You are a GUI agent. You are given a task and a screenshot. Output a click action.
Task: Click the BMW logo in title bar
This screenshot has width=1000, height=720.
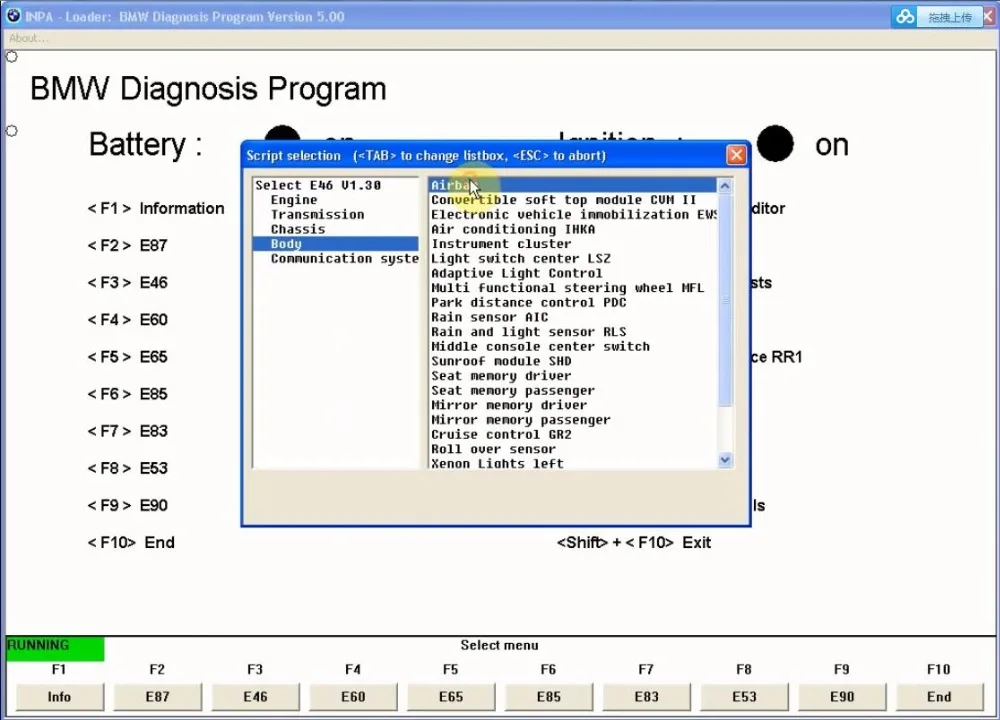pos(13,16)
